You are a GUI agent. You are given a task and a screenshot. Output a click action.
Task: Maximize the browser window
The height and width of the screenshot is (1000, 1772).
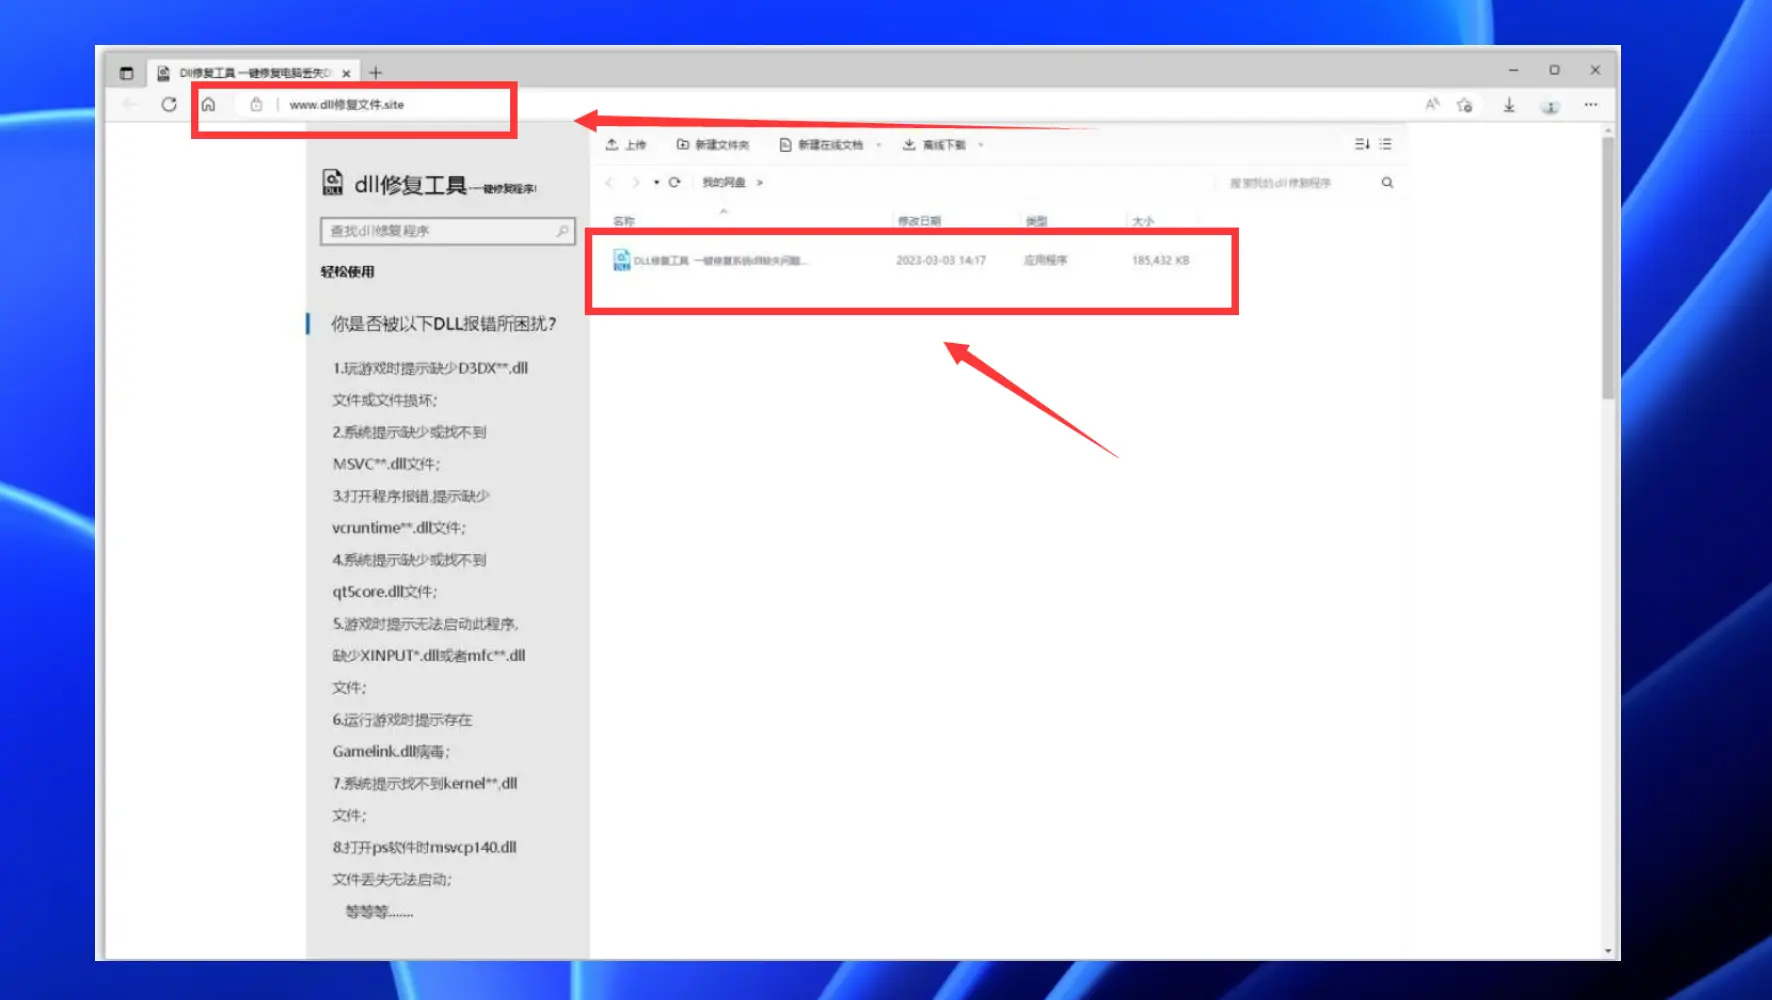tap(1555, 70)
